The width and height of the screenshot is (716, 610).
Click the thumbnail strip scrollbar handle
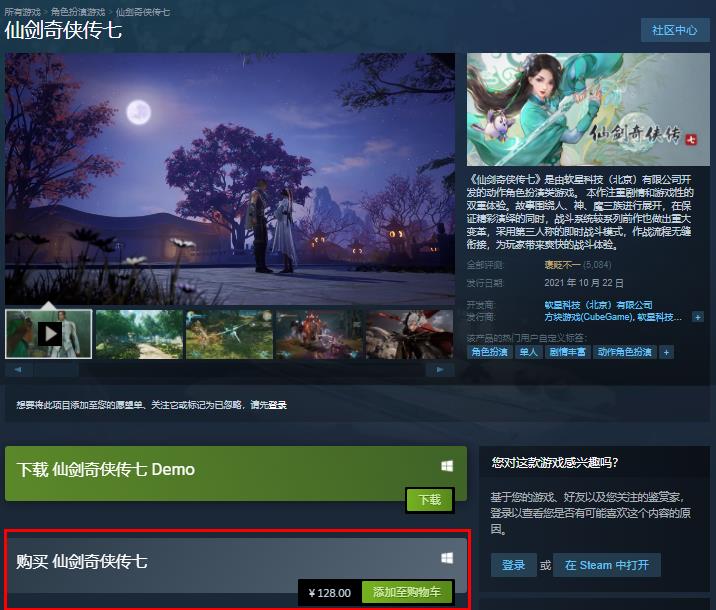pyautogui.click(x=56, y=369)
